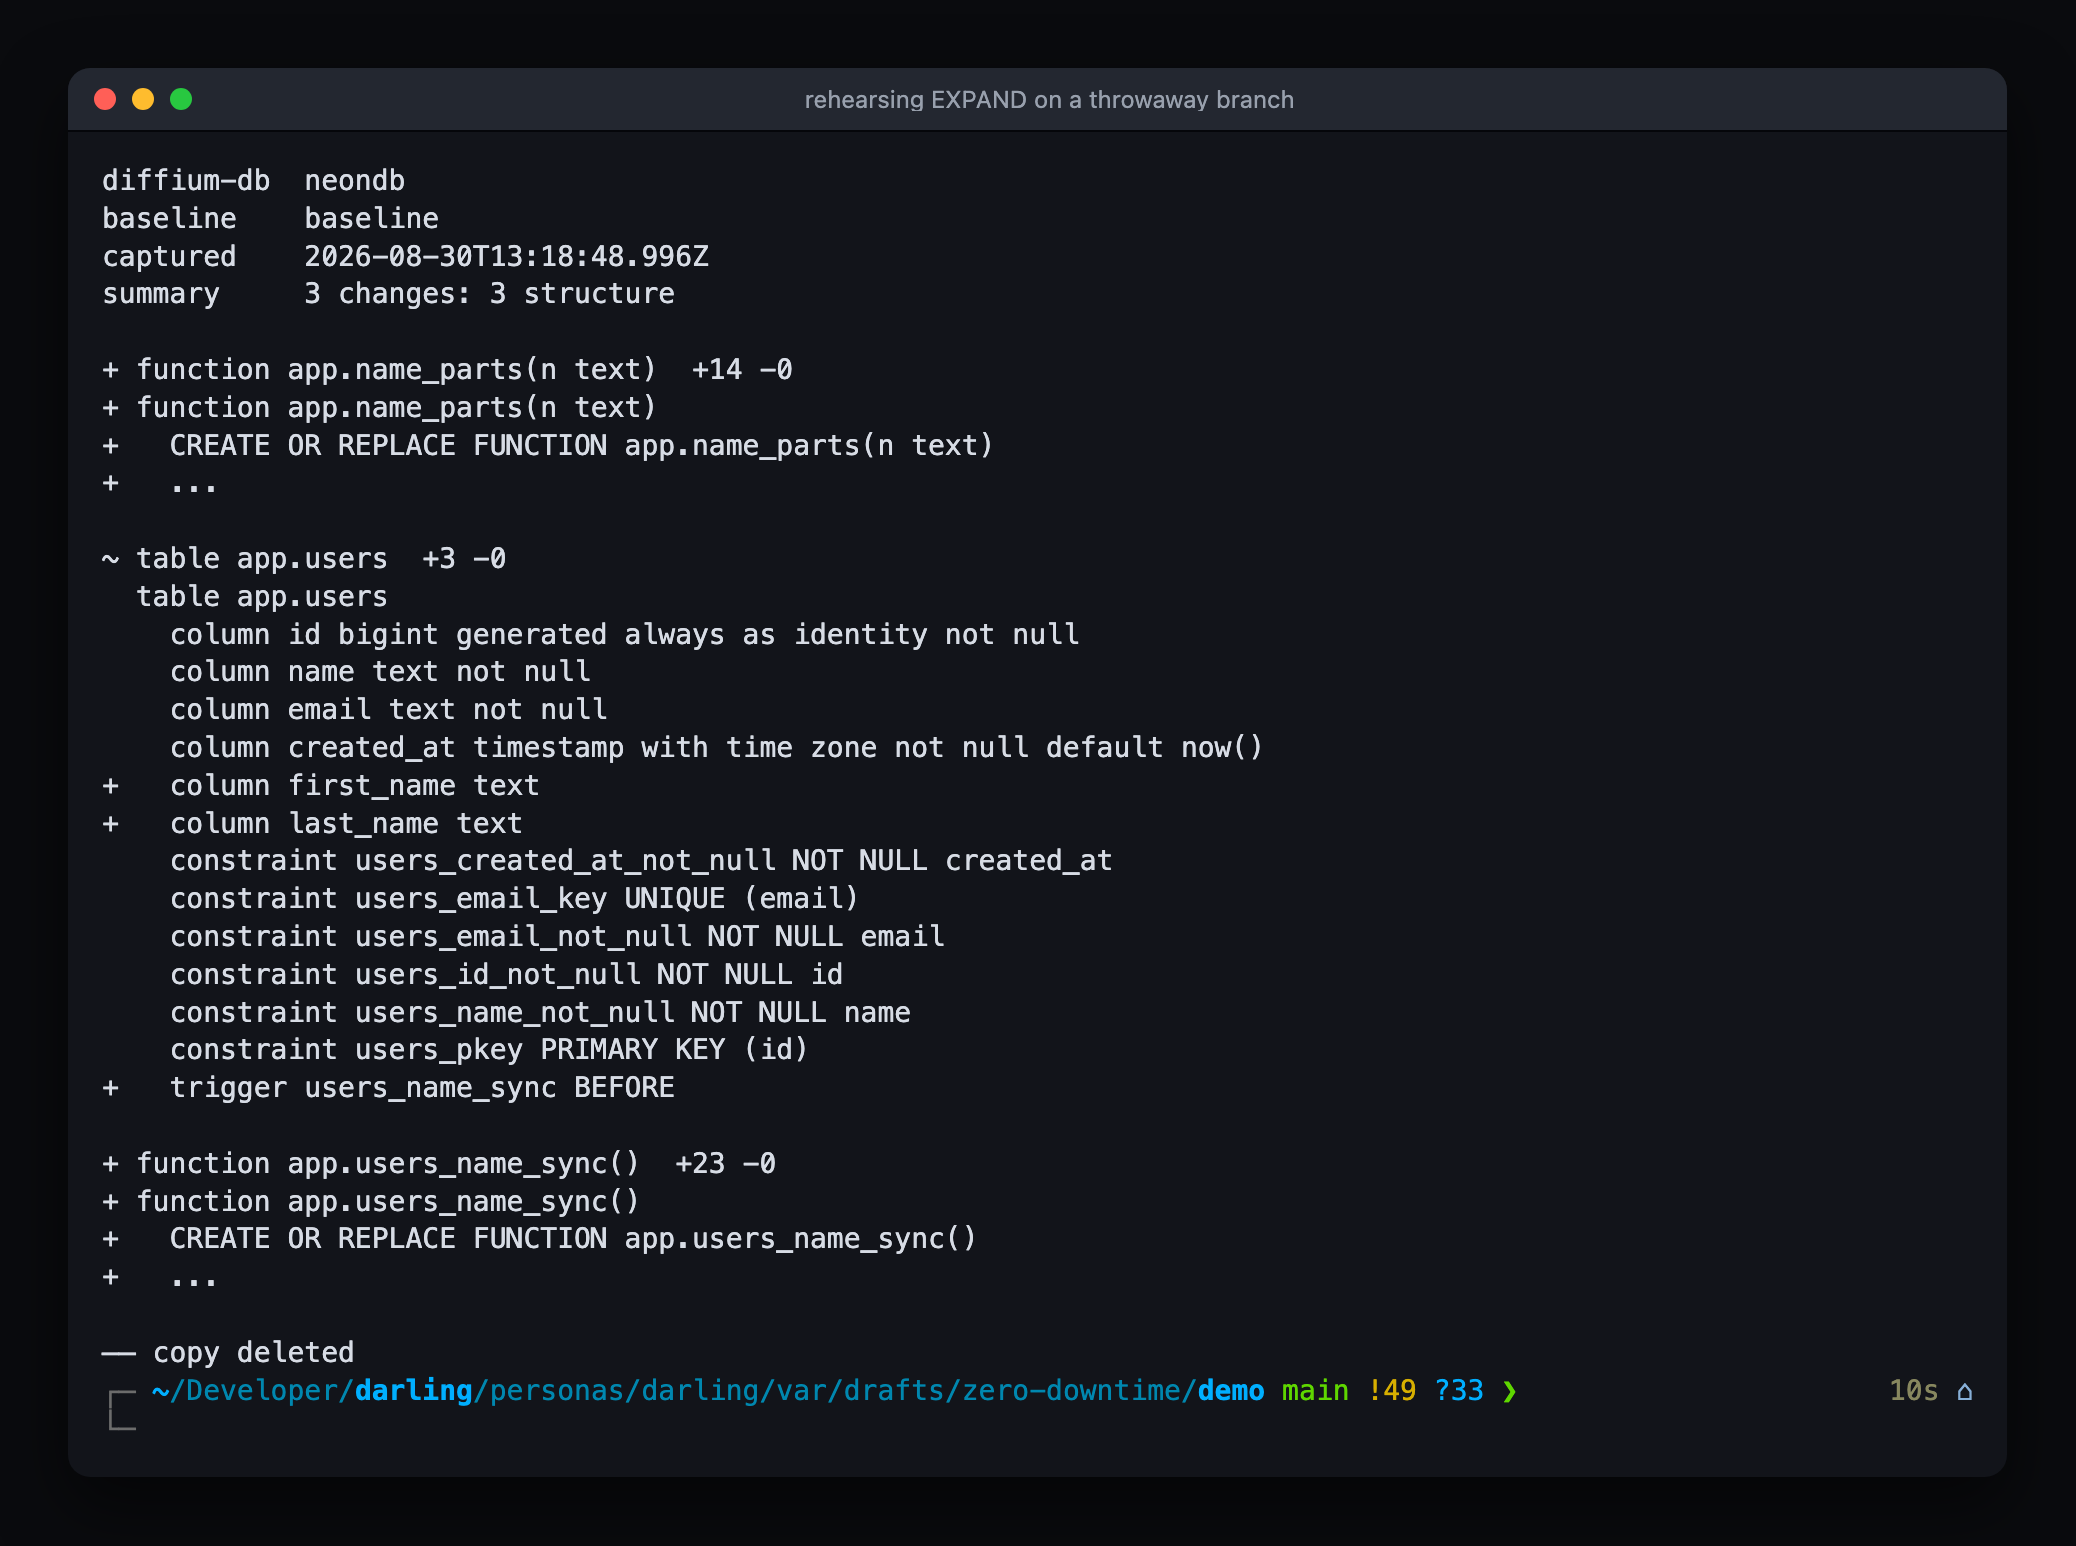Click the 'copy deleted' output line
Image resolution: width=2076 pixels, height=1546 pixels.
pos(228,1353)
